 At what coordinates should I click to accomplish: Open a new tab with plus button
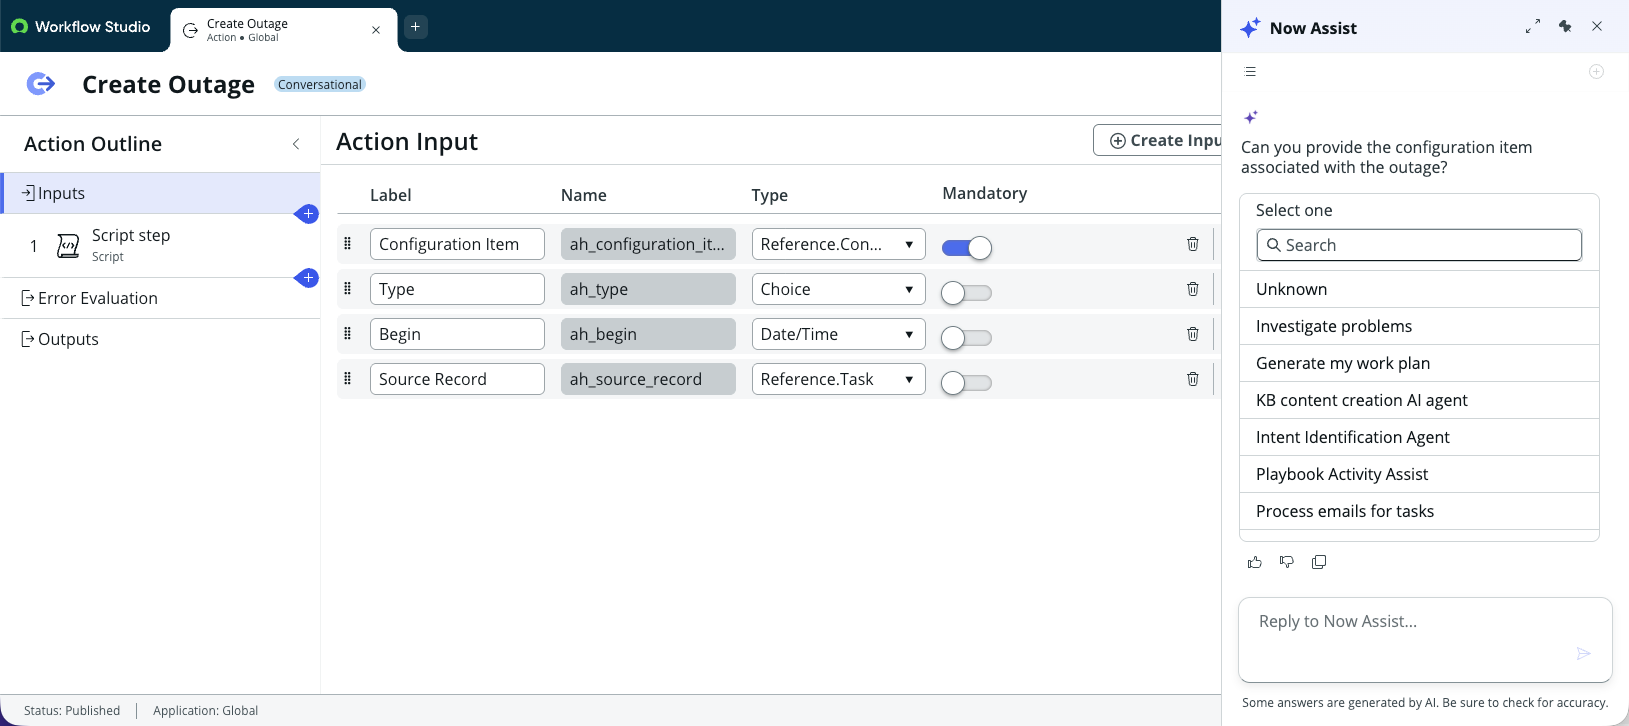[x=416, y=27]
